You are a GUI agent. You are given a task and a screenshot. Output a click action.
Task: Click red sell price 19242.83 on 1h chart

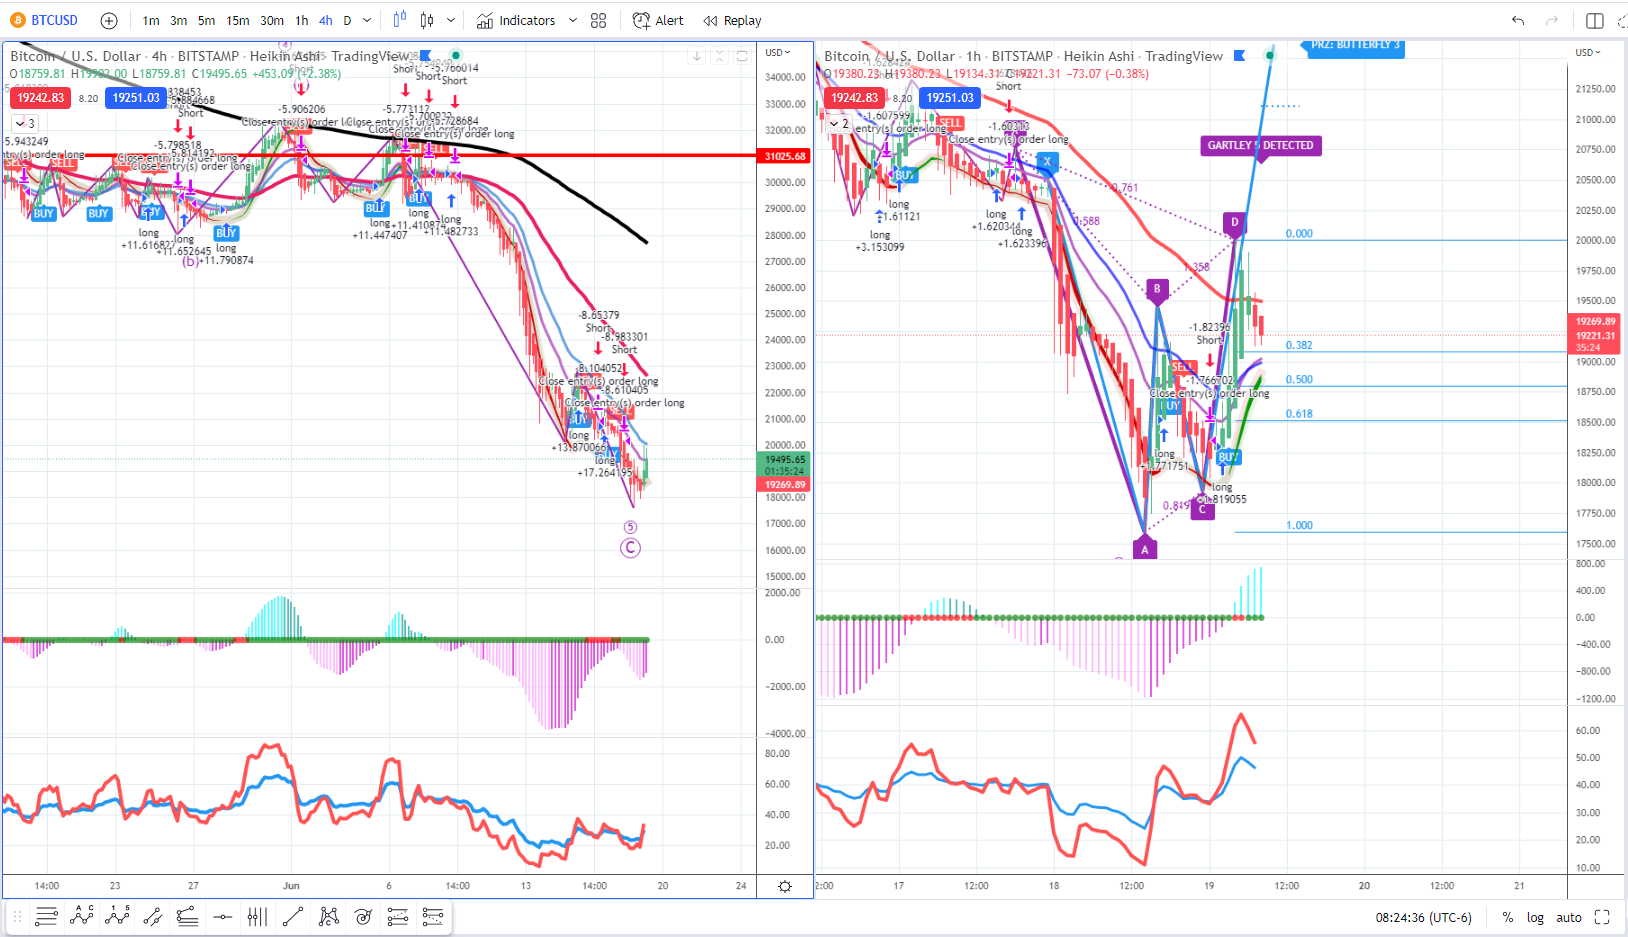(854, 97)
